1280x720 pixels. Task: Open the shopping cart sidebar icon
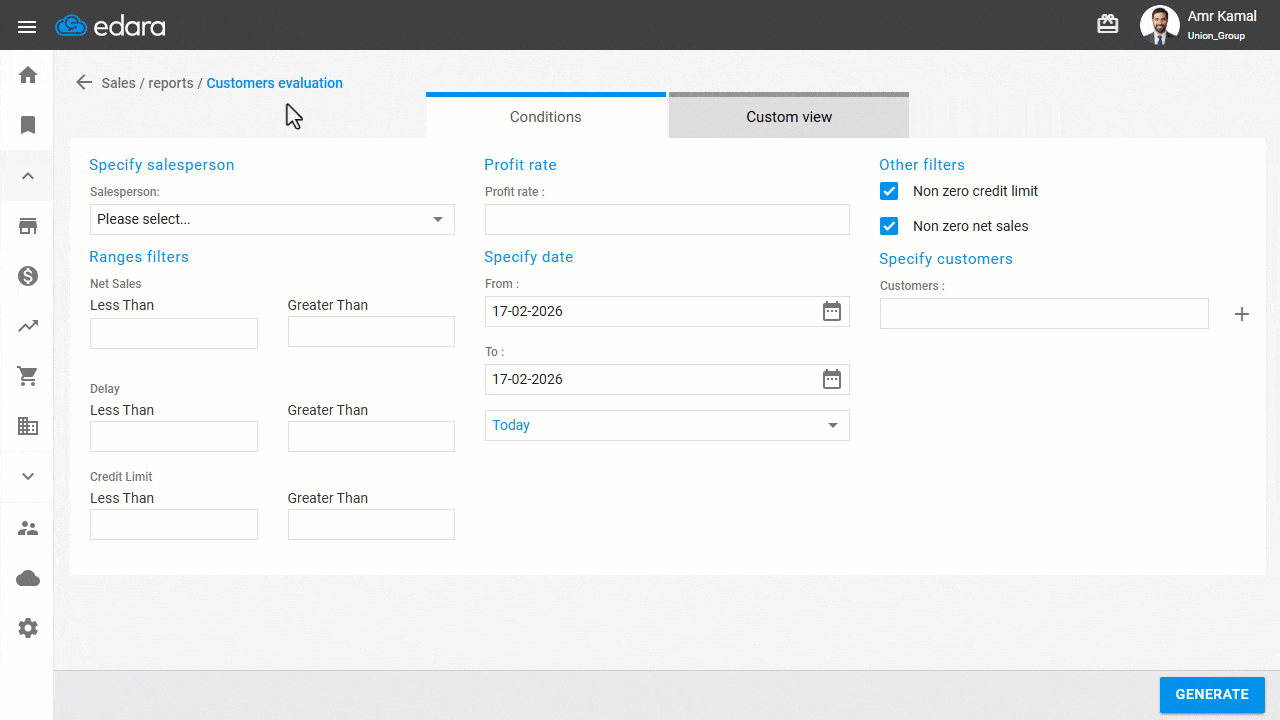tap(28, 376)
